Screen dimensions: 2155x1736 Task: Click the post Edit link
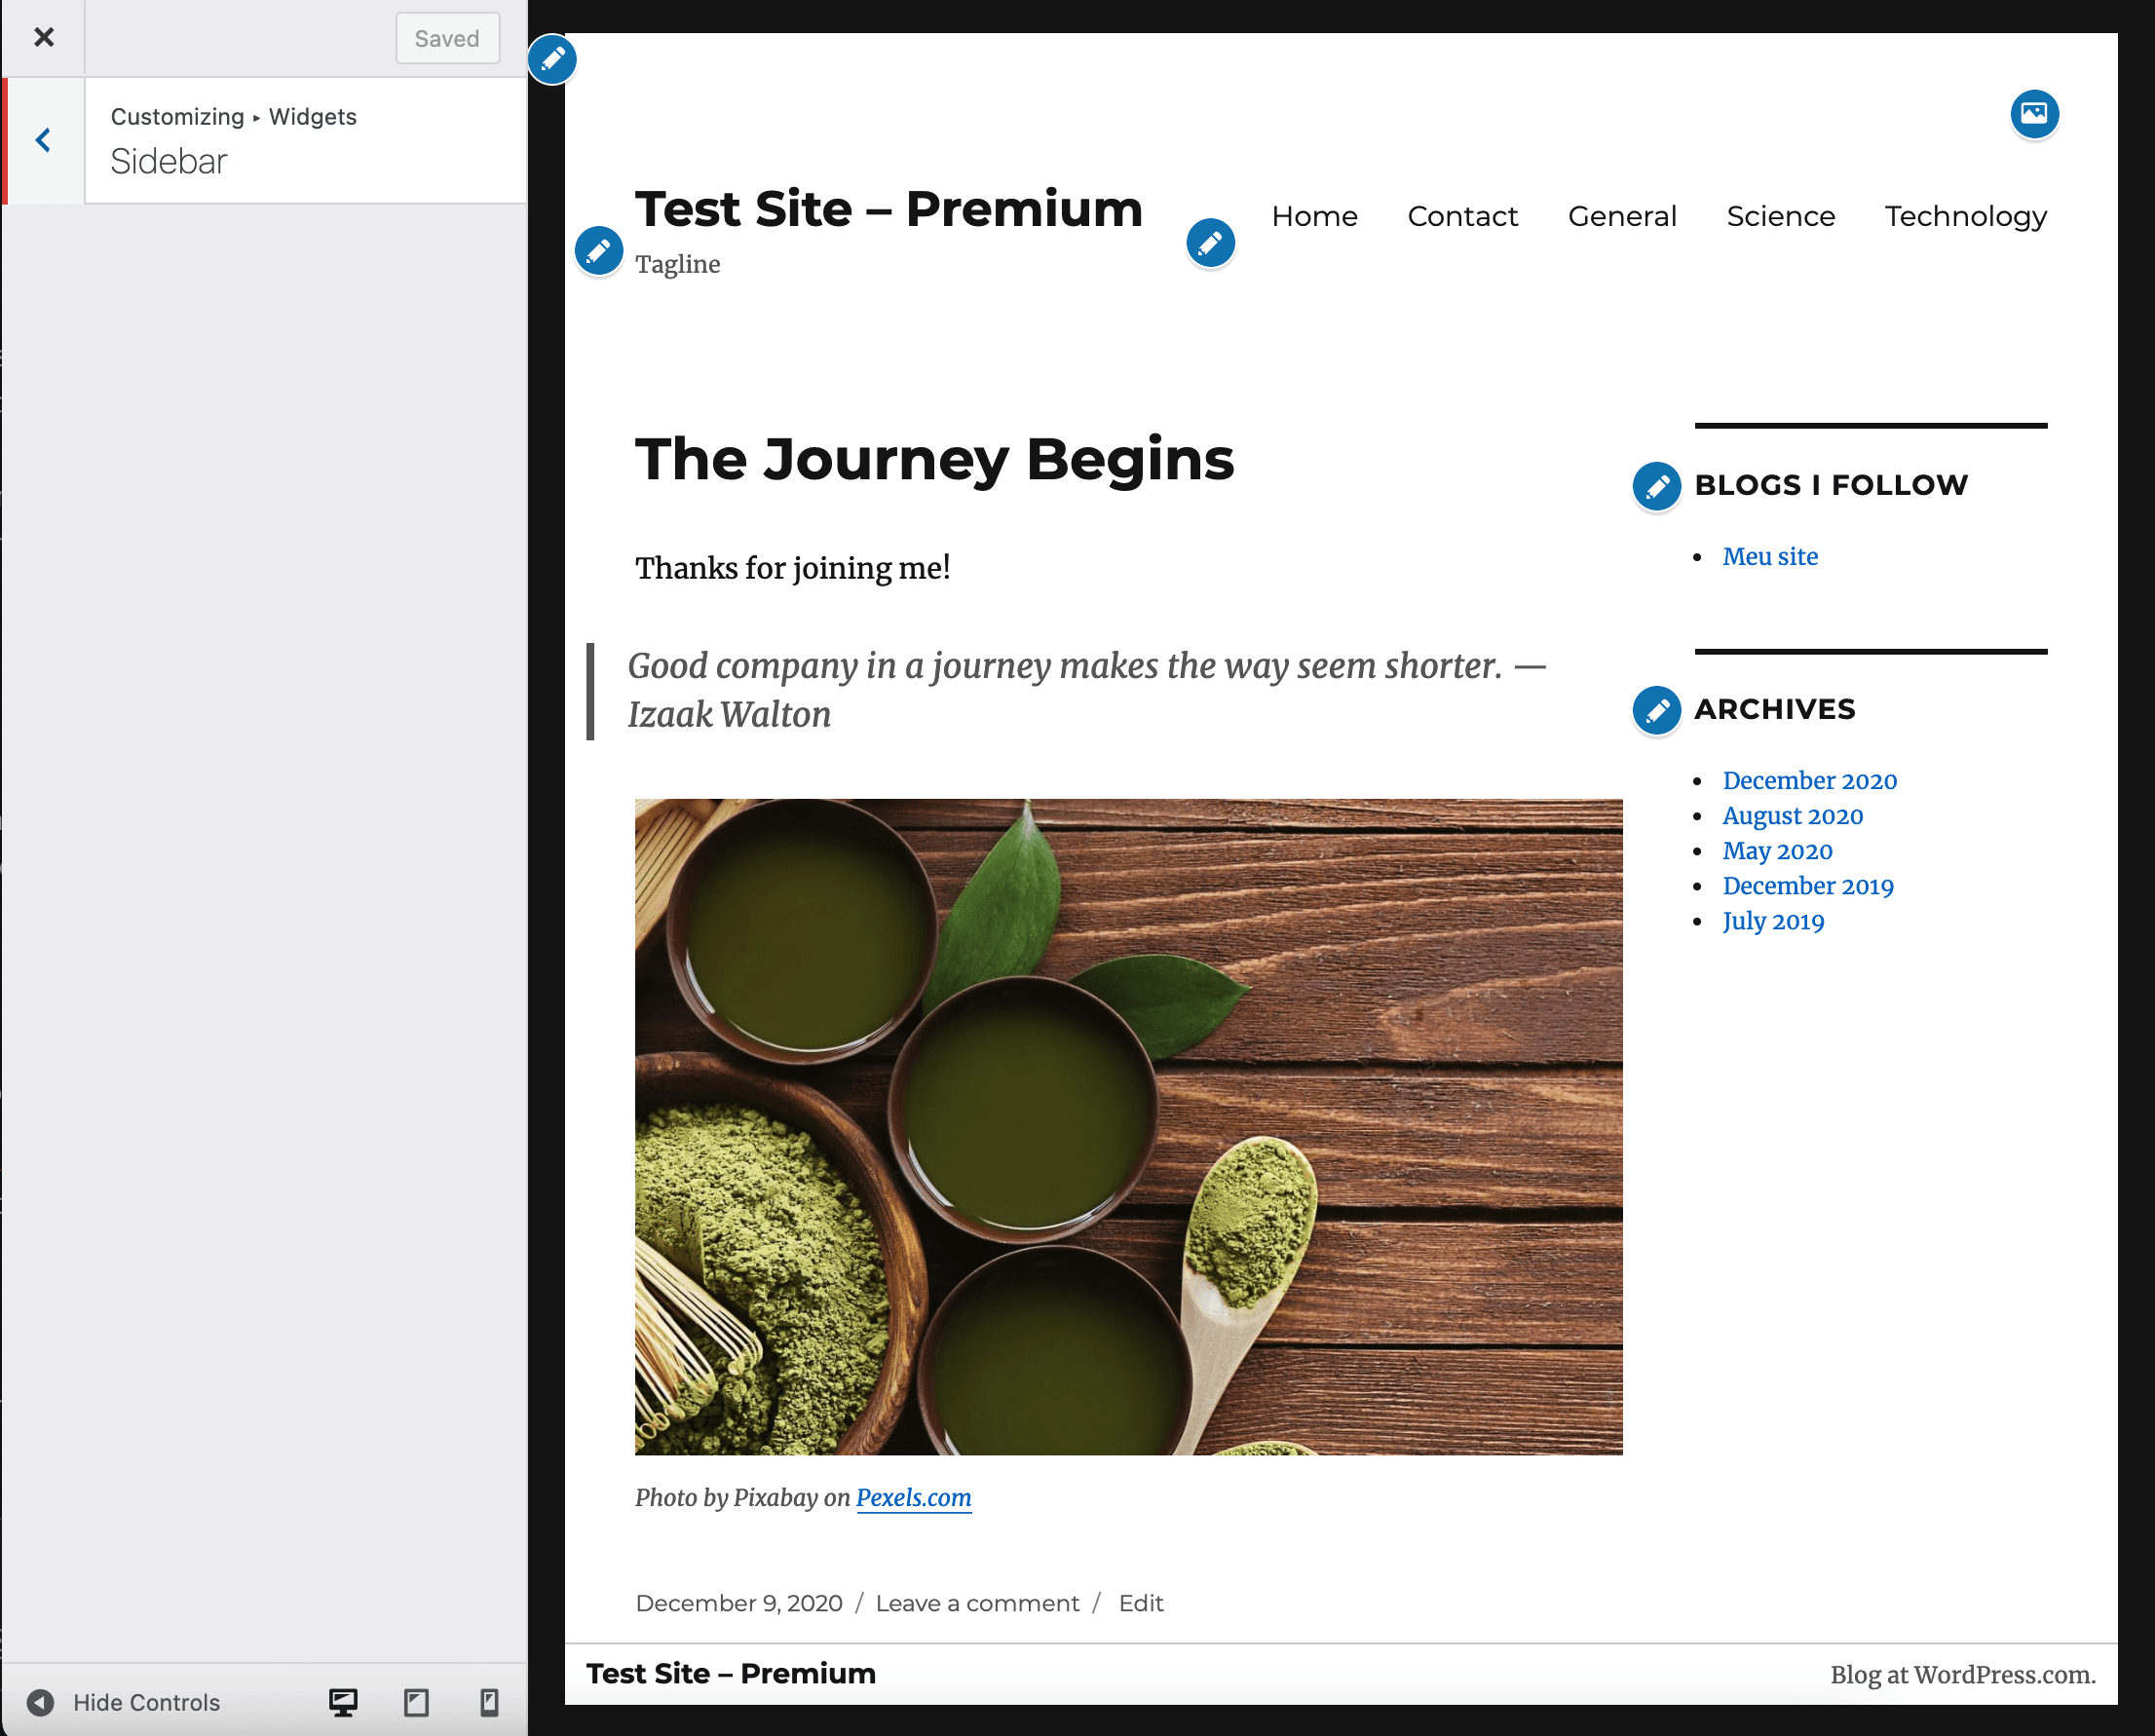point(1140,1603)
